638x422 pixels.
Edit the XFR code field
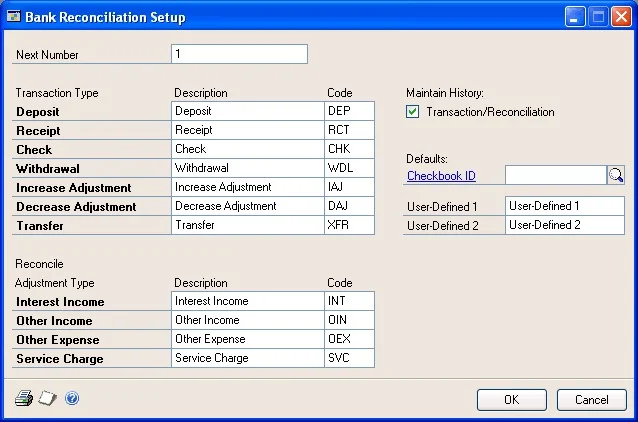[x=349, y=225]
